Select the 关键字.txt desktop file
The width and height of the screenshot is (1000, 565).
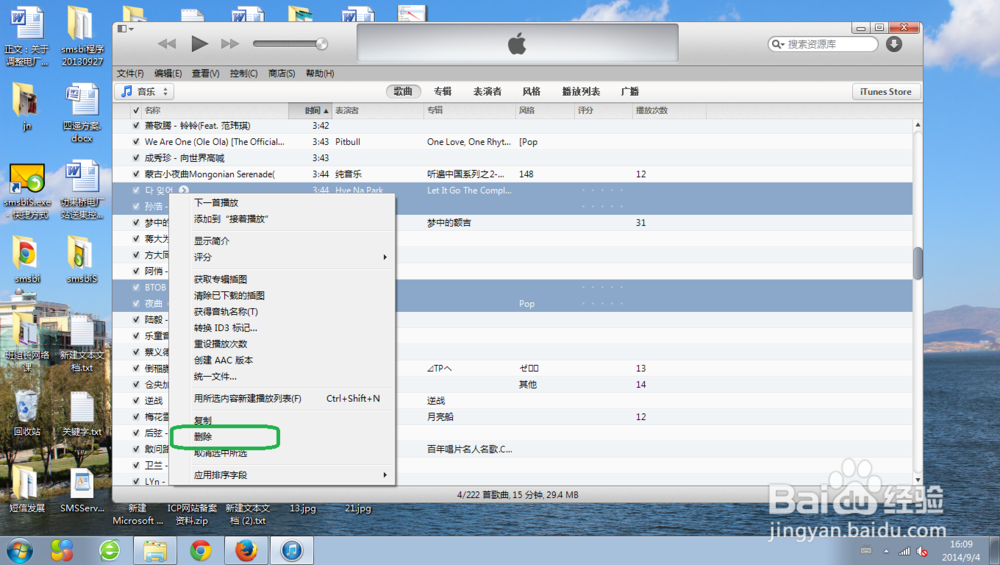pos(82,413)
